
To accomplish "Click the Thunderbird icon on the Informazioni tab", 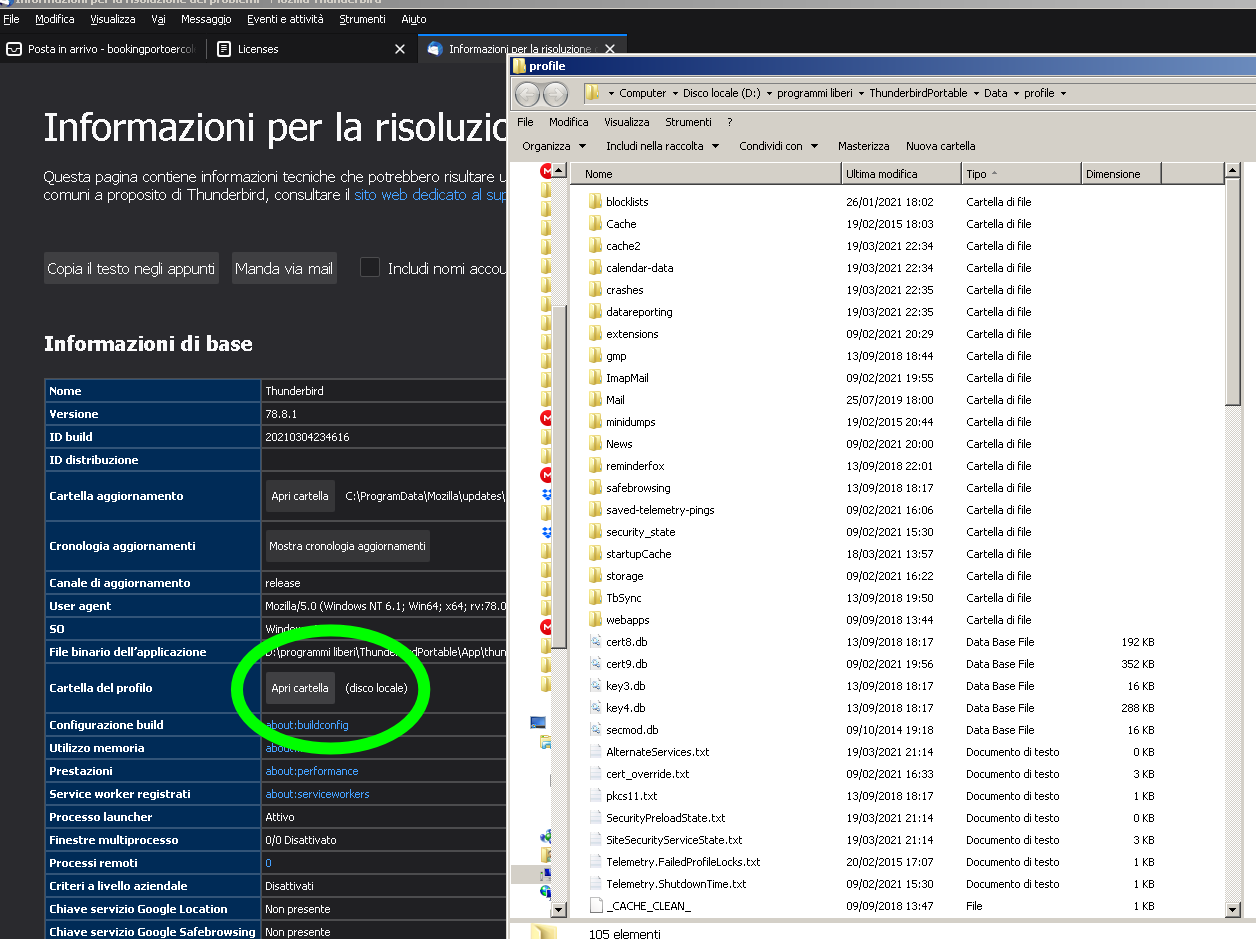I will 435,49.
